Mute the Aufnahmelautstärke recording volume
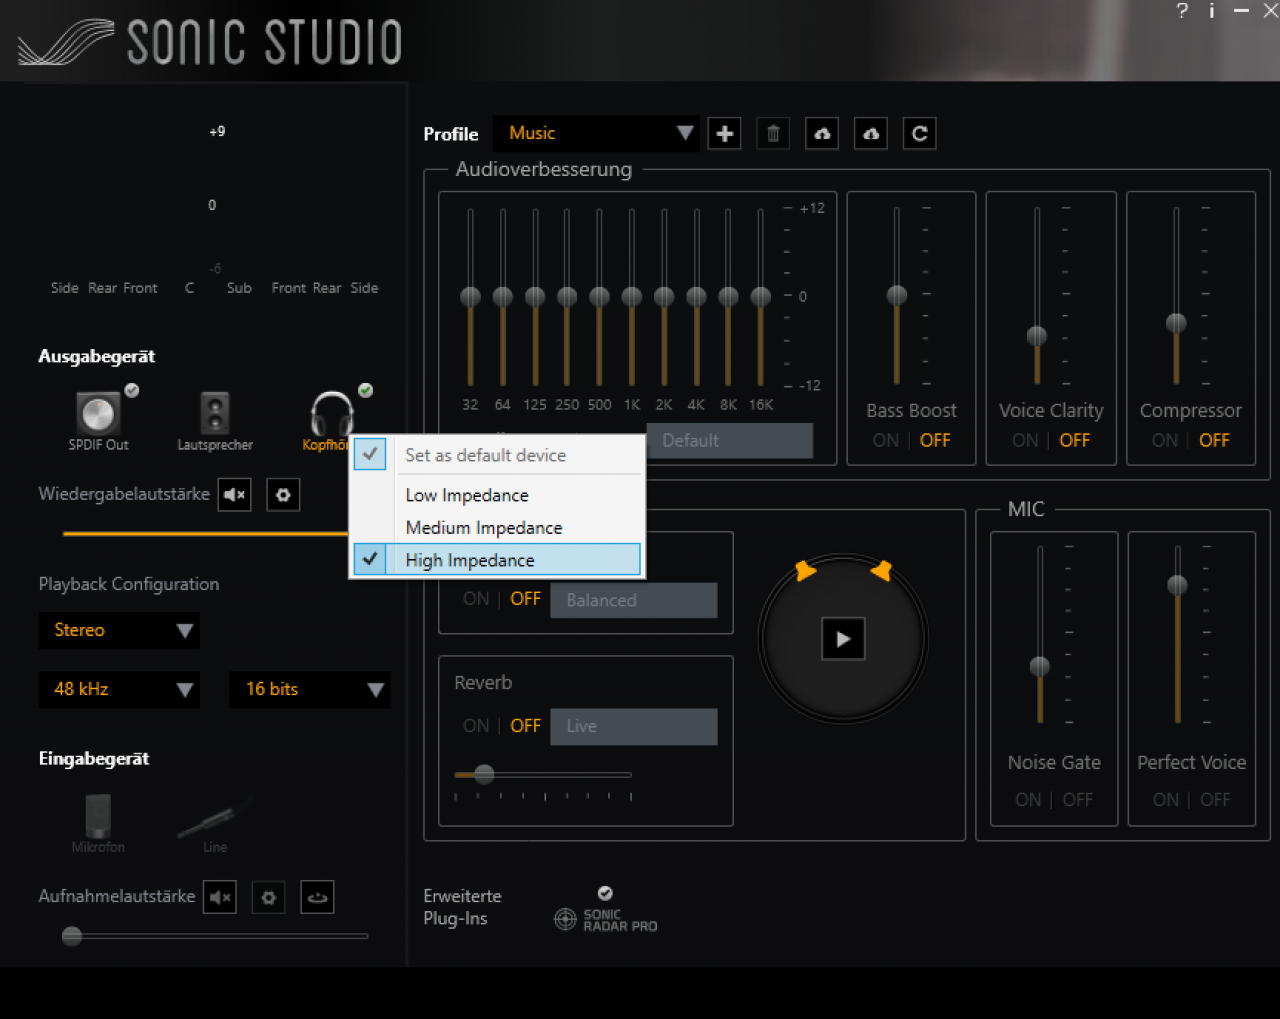1280x1019 pixels. 220,897
